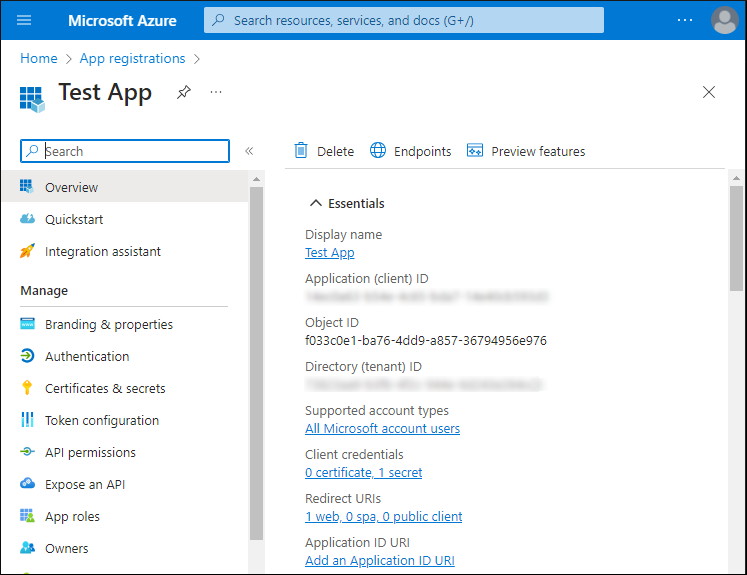Open more options next to Test App title
747x575 pixels.
click(216, 92)
